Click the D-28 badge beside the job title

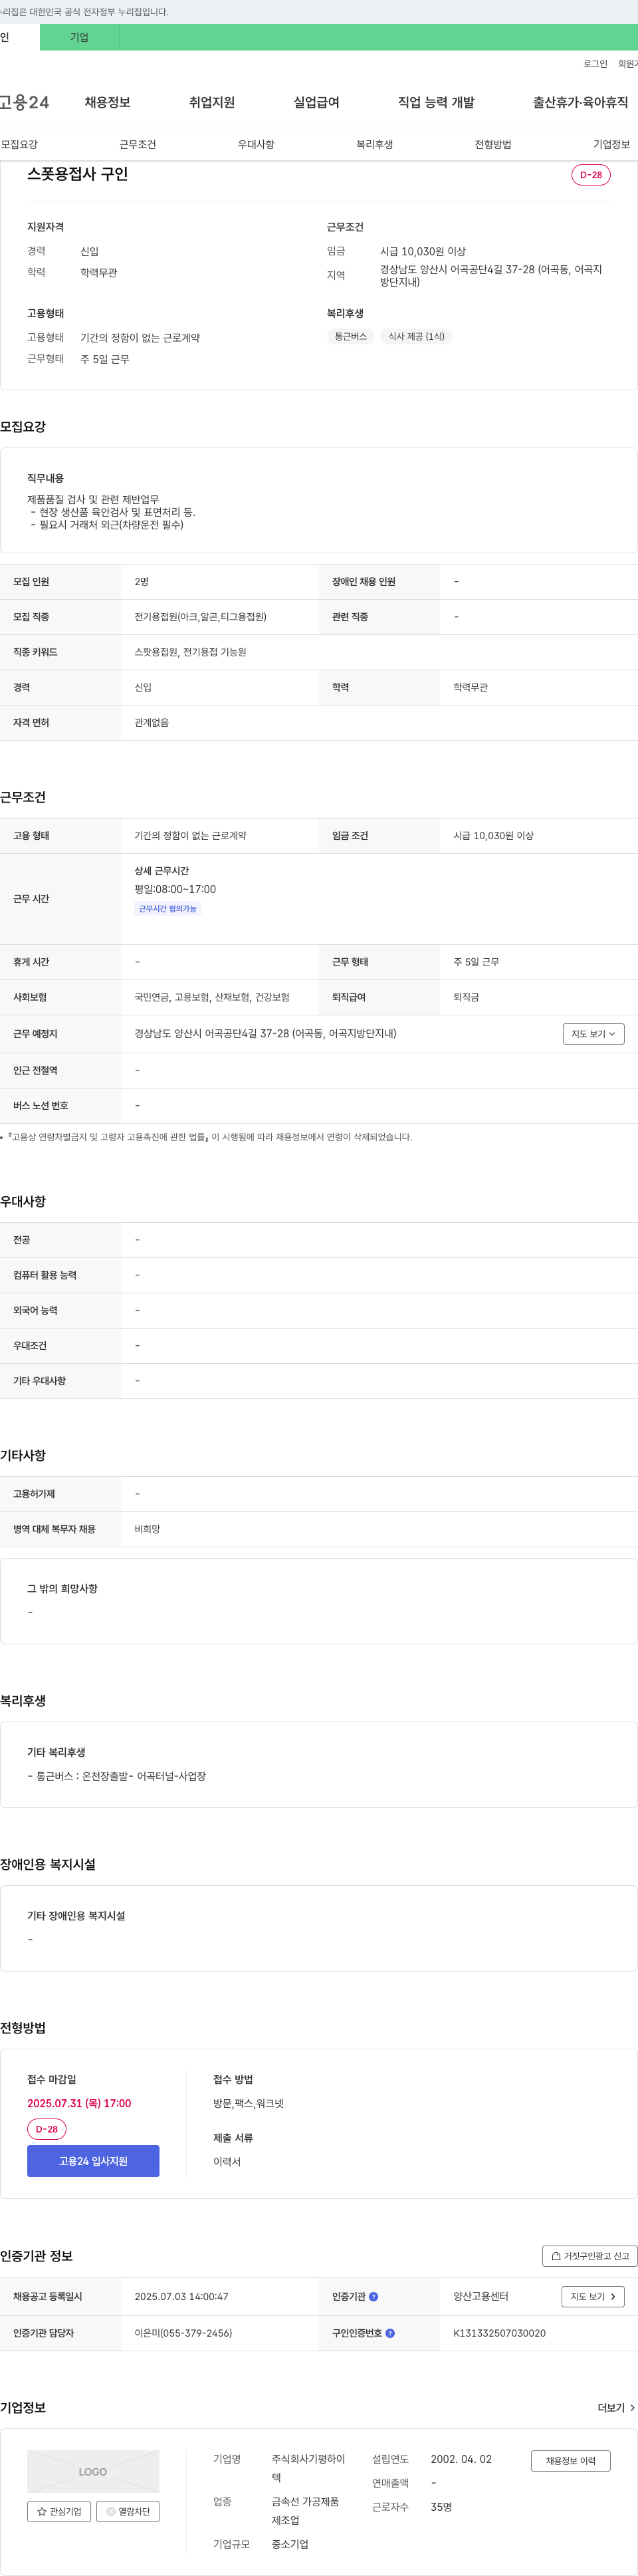click(591, 175)
